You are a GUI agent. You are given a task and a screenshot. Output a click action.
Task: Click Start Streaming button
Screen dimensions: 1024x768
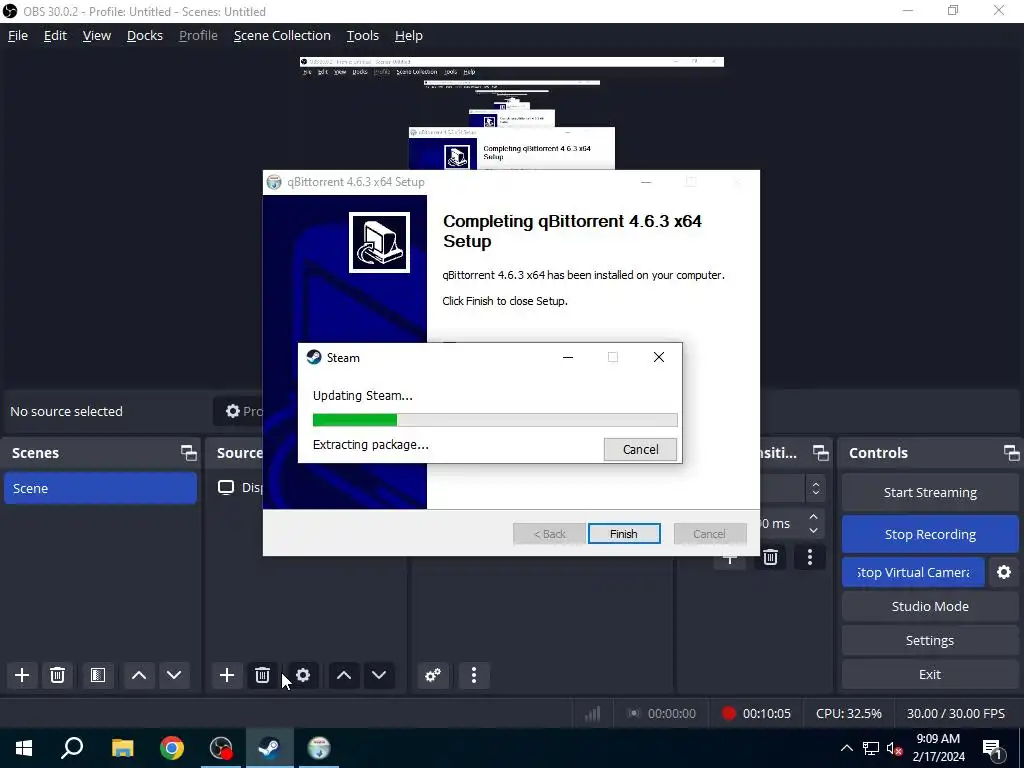click(930, 492)
